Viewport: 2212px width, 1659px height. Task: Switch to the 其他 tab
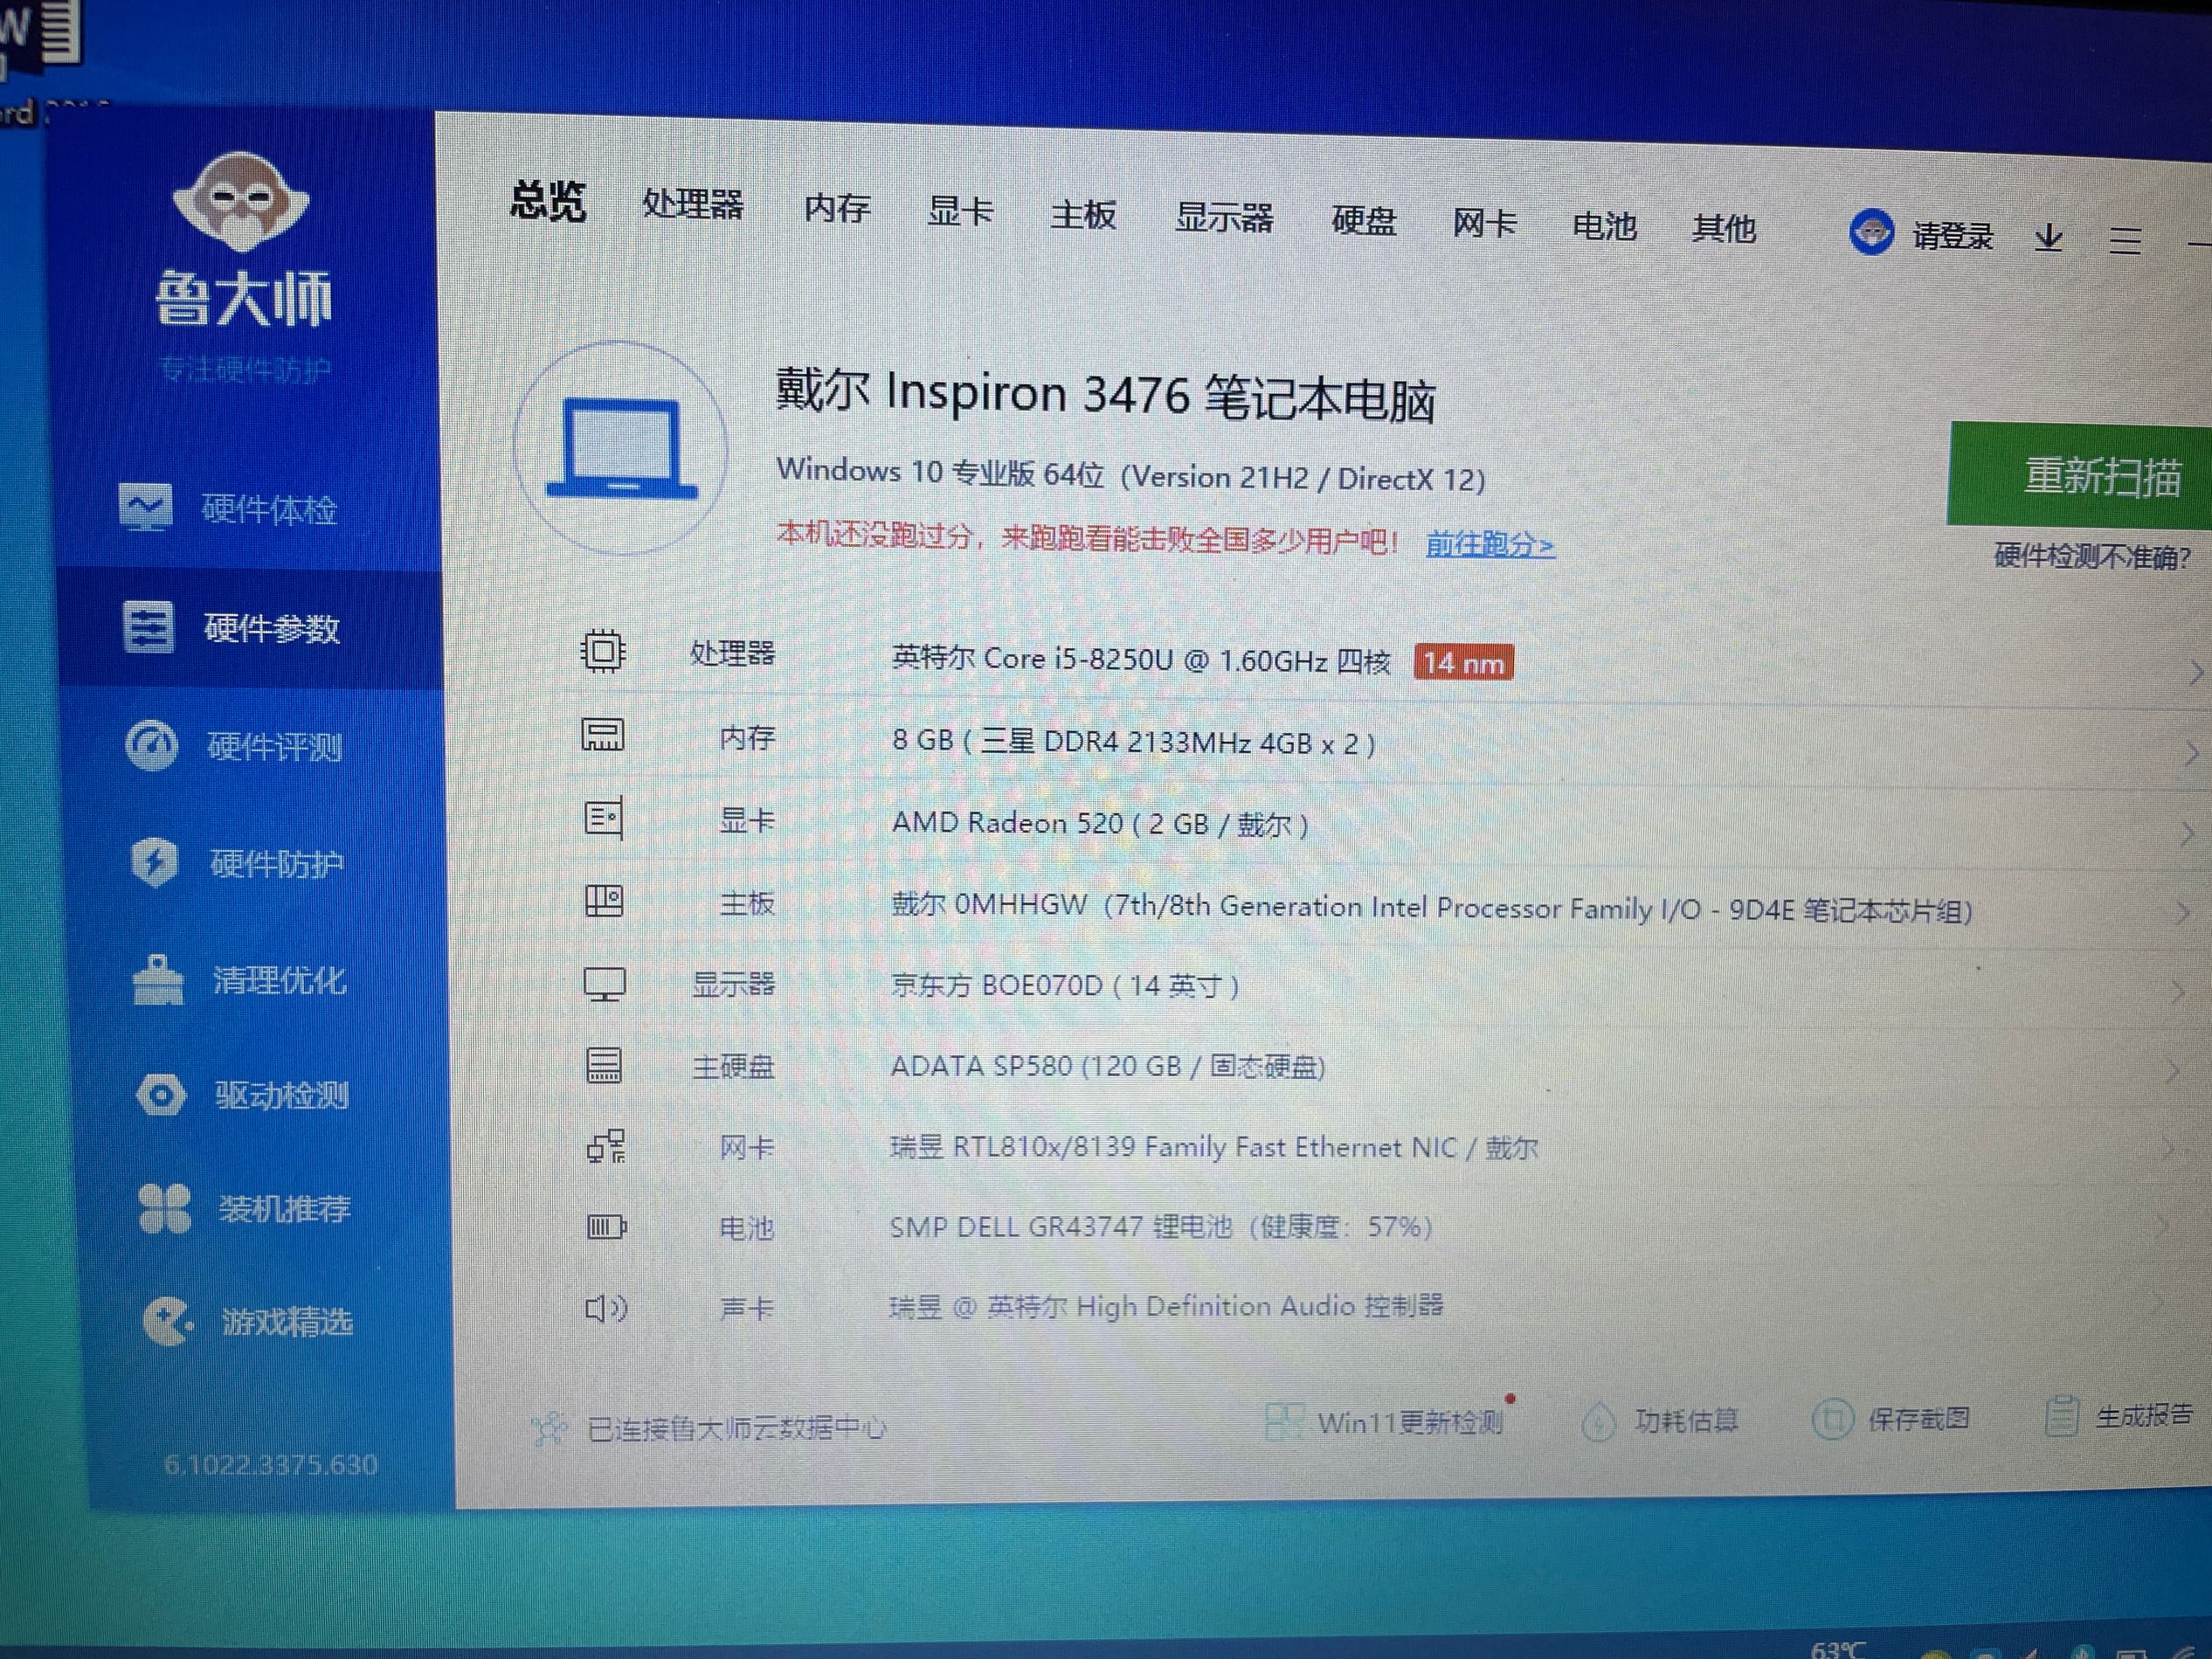pyautogui.click(x=1724, y=229)
